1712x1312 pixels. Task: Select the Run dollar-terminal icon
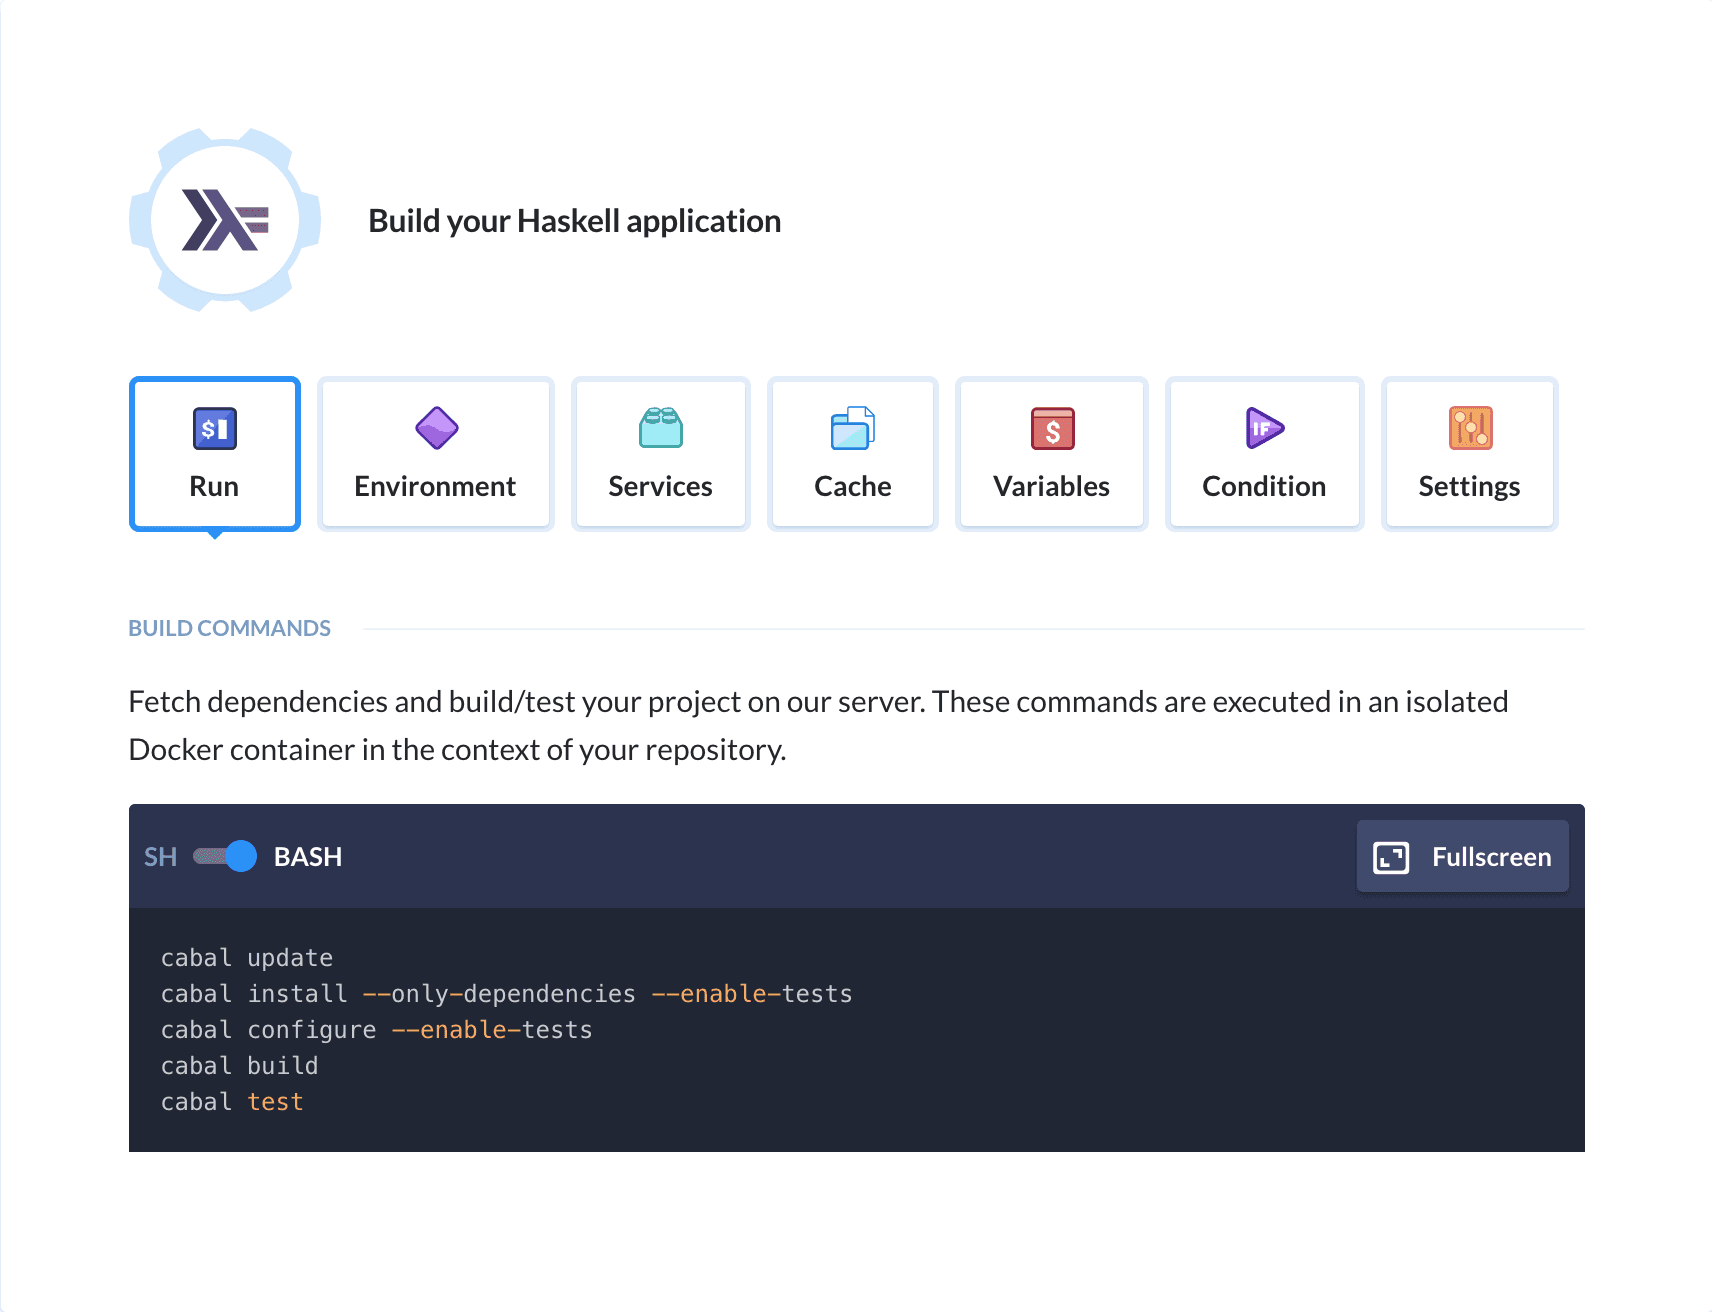214,428
